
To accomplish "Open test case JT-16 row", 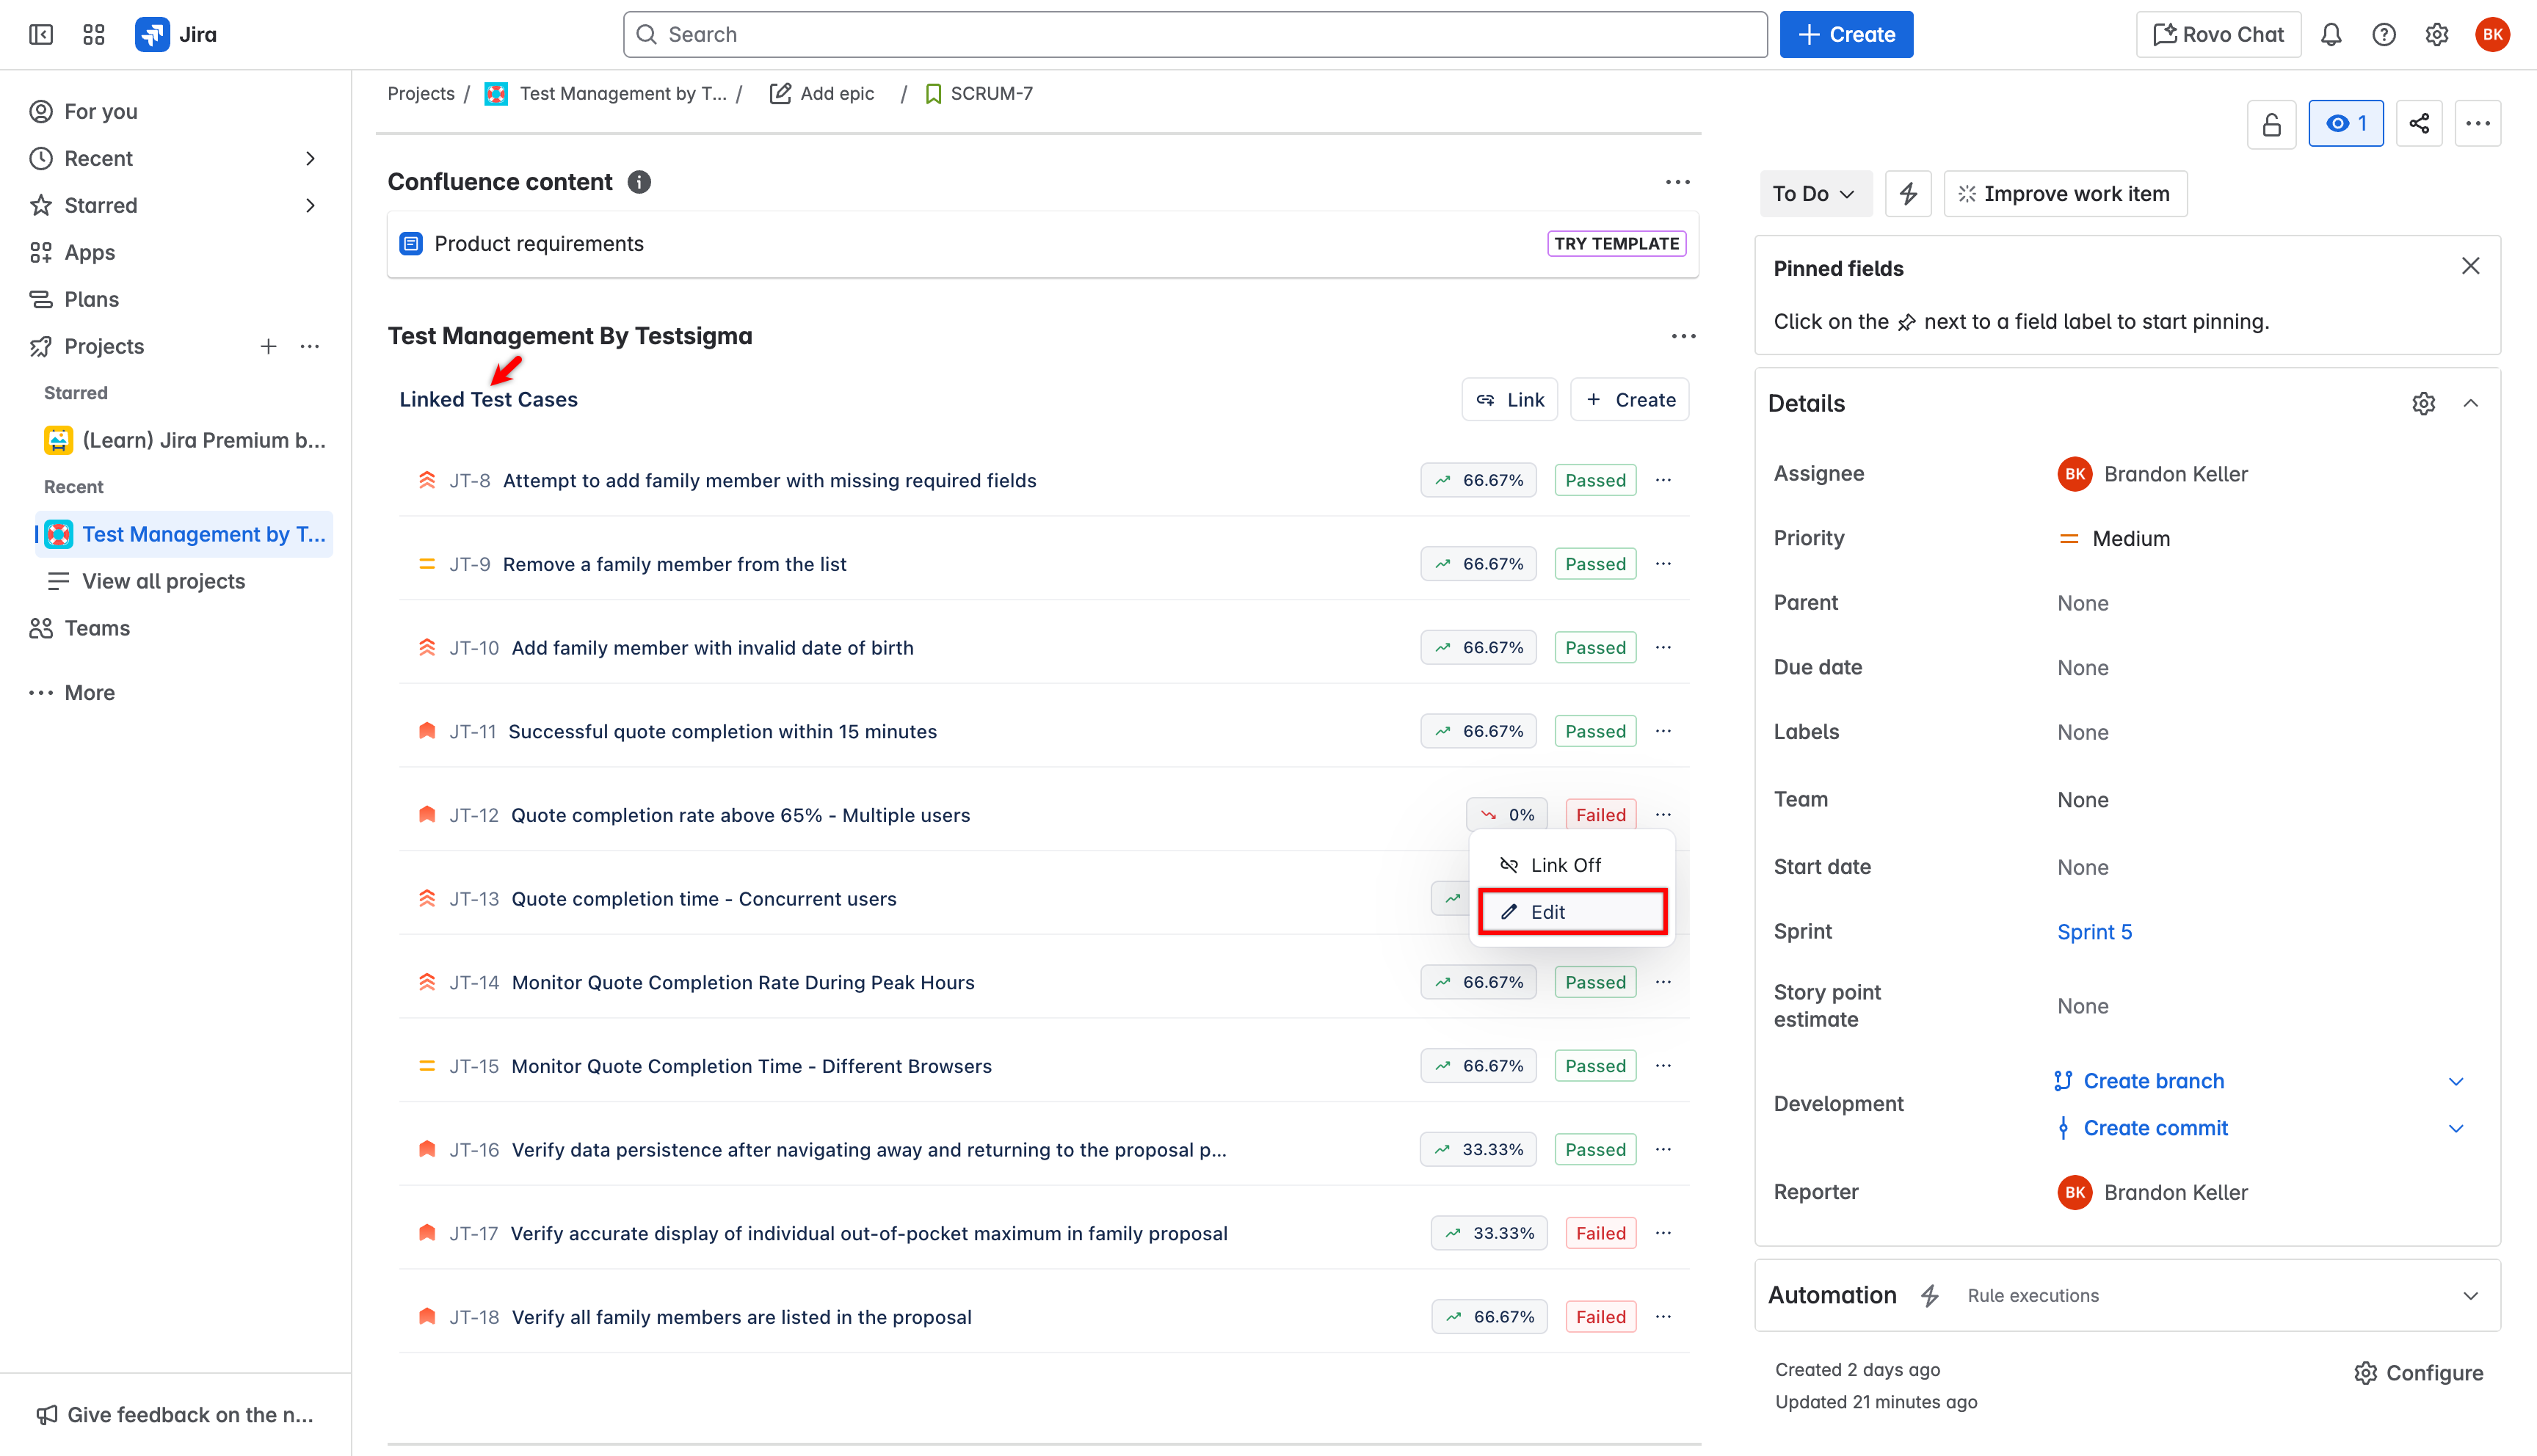I will click(1045, 1150).
